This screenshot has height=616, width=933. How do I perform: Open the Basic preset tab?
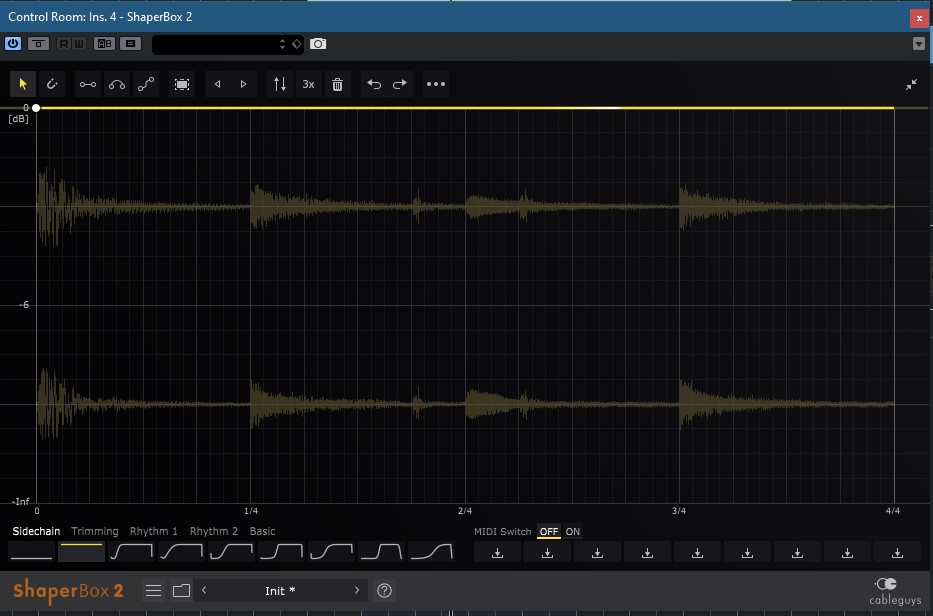[x=262, y=531]
